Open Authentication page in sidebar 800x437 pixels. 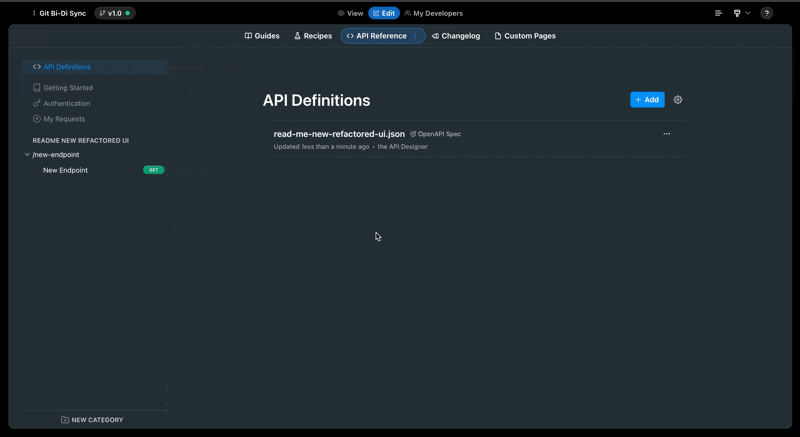(61, 104)
